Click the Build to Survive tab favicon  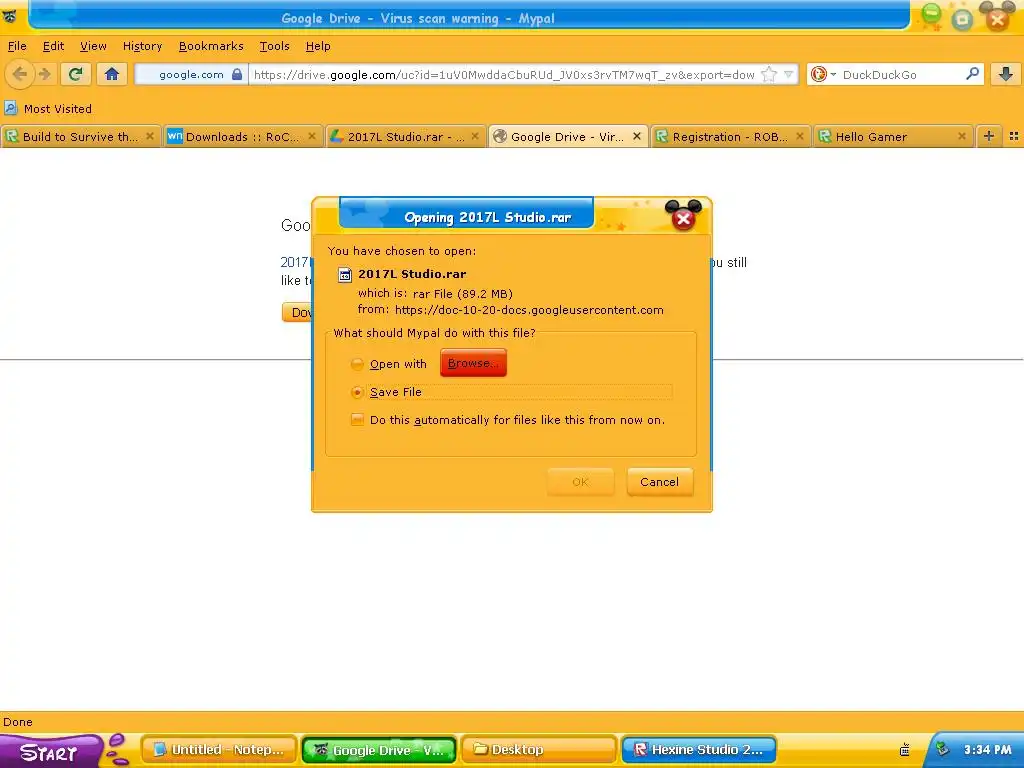[11, 136]
